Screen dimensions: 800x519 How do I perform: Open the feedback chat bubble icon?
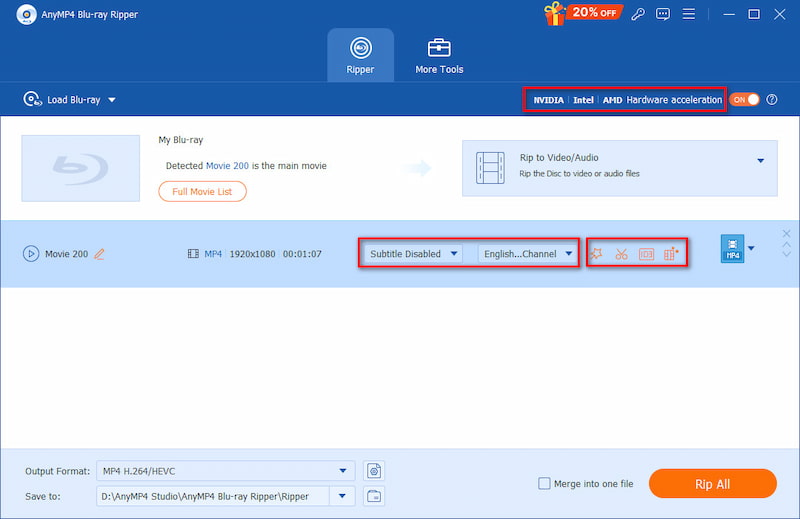point(663,14)
